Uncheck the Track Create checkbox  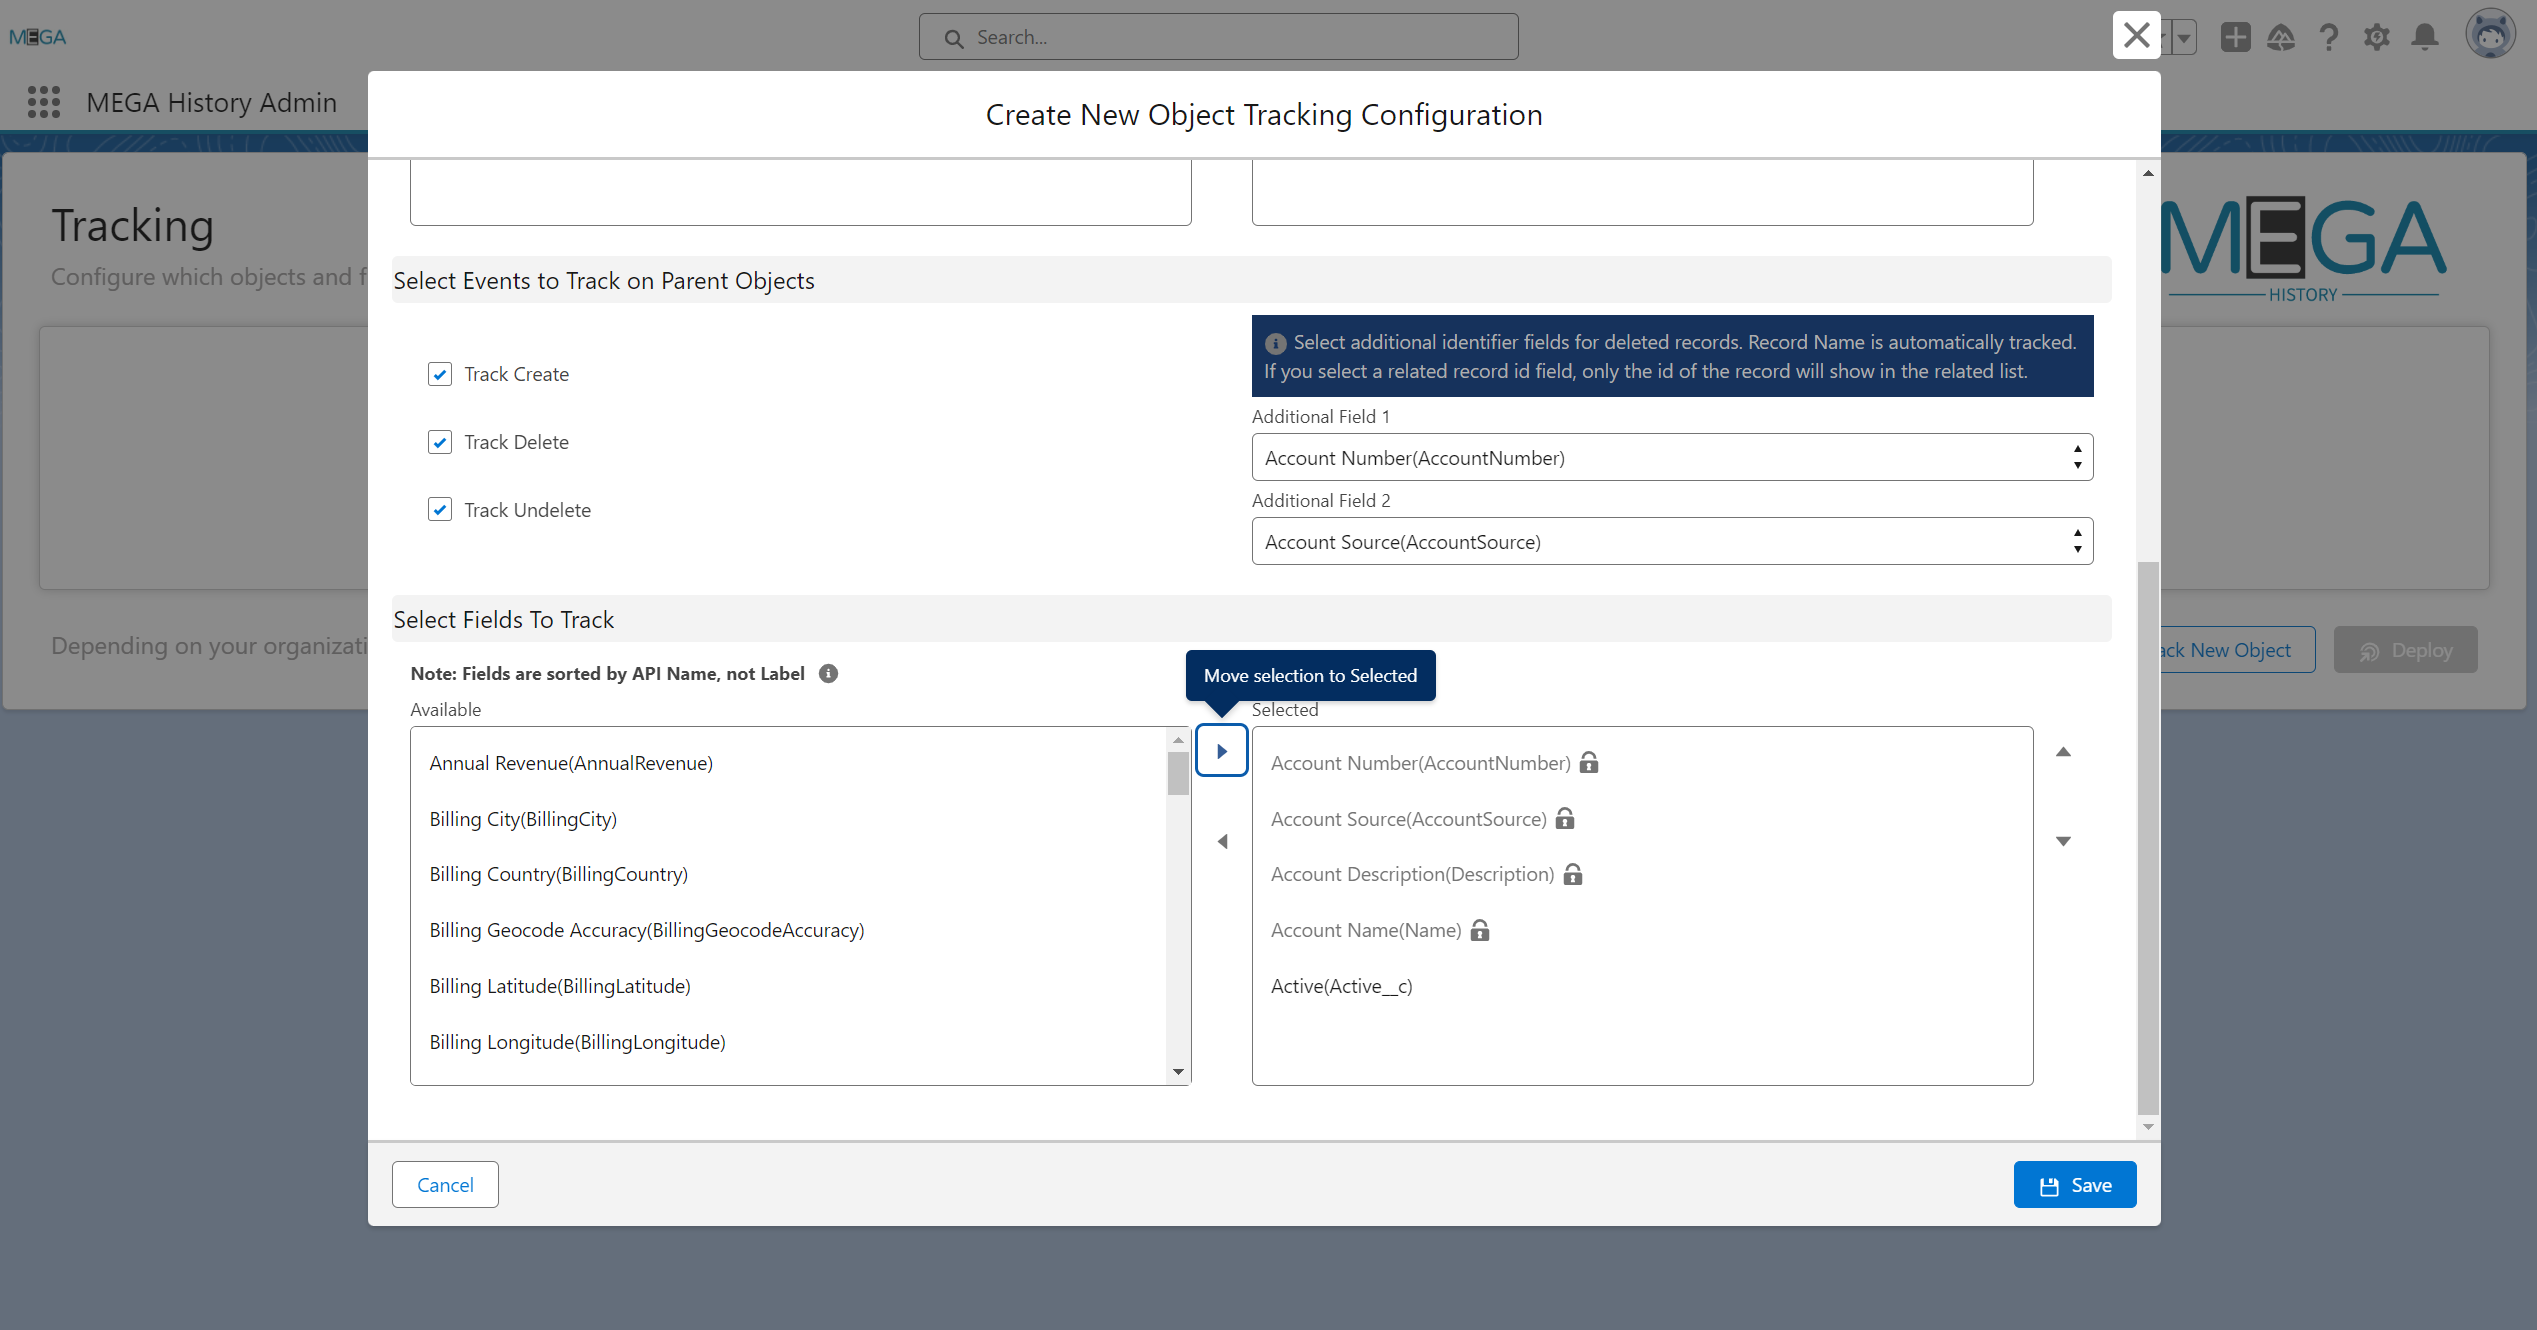440,374
